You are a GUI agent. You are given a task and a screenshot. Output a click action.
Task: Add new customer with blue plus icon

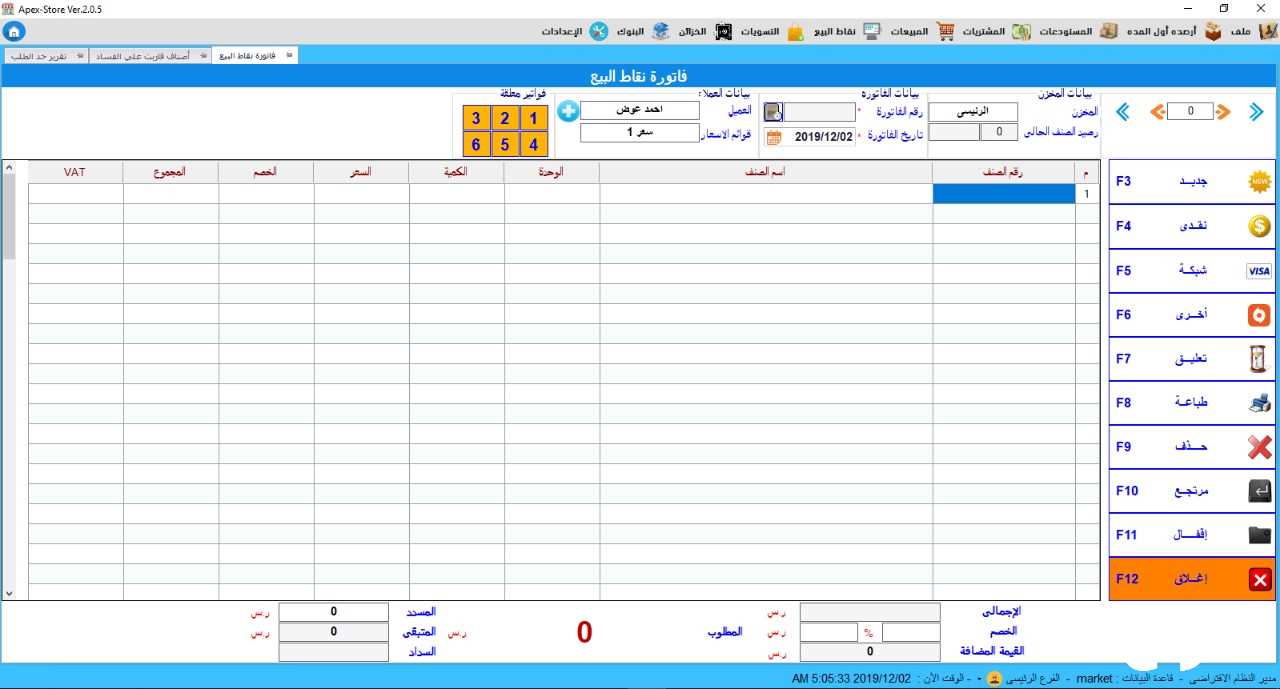point(568,111)
